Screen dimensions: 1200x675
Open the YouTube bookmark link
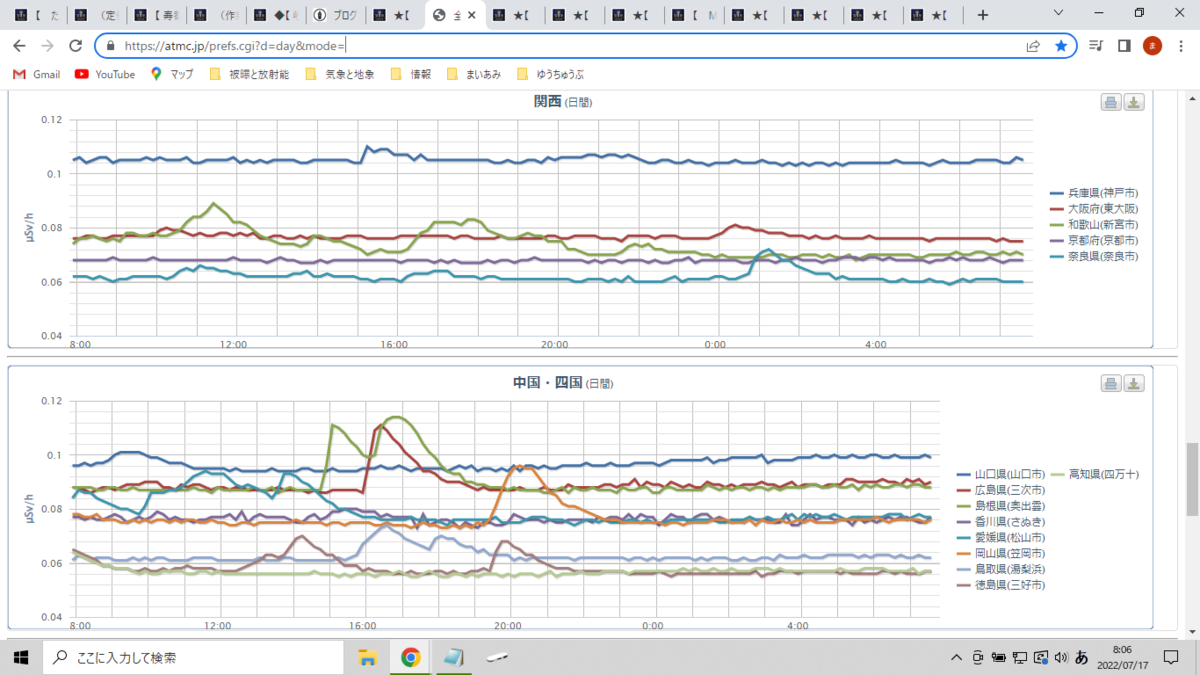pos(105,75)
